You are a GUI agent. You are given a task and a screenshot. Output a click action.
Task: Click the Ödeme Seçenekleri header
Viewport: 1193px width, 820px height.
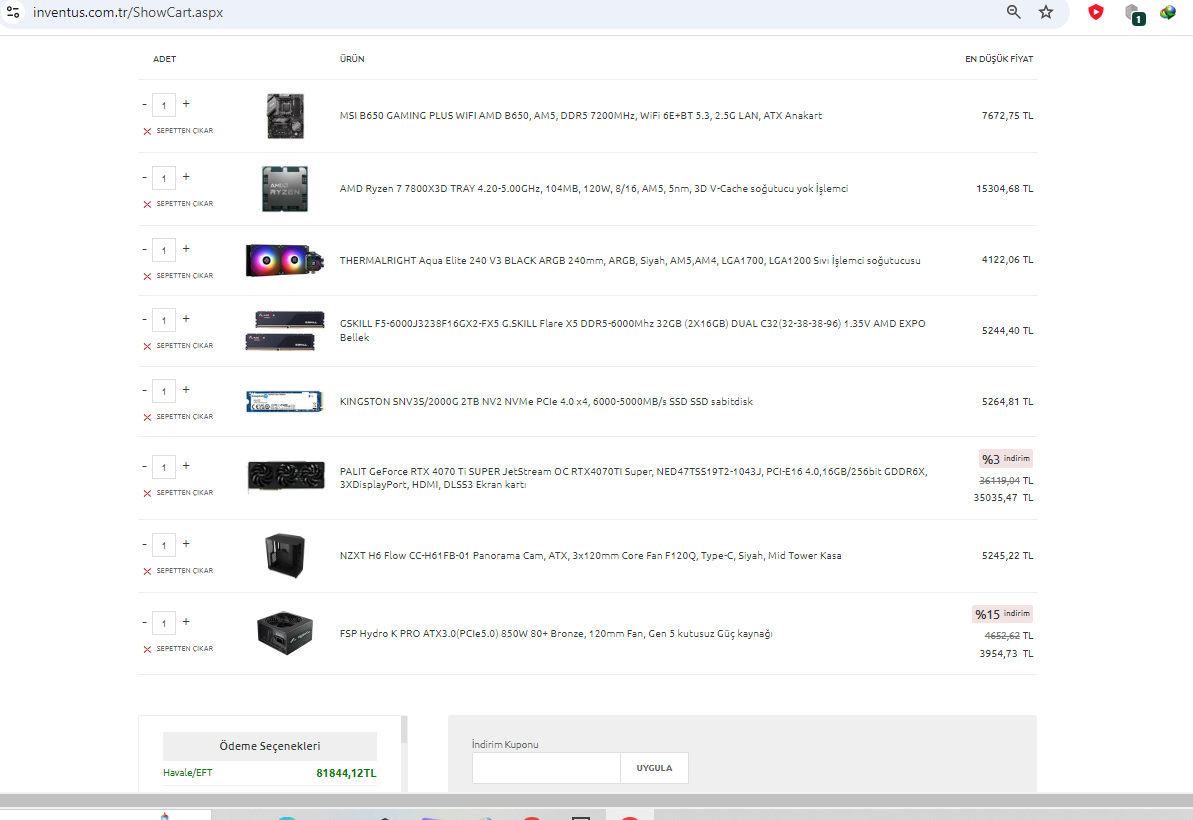click(270, 746)
